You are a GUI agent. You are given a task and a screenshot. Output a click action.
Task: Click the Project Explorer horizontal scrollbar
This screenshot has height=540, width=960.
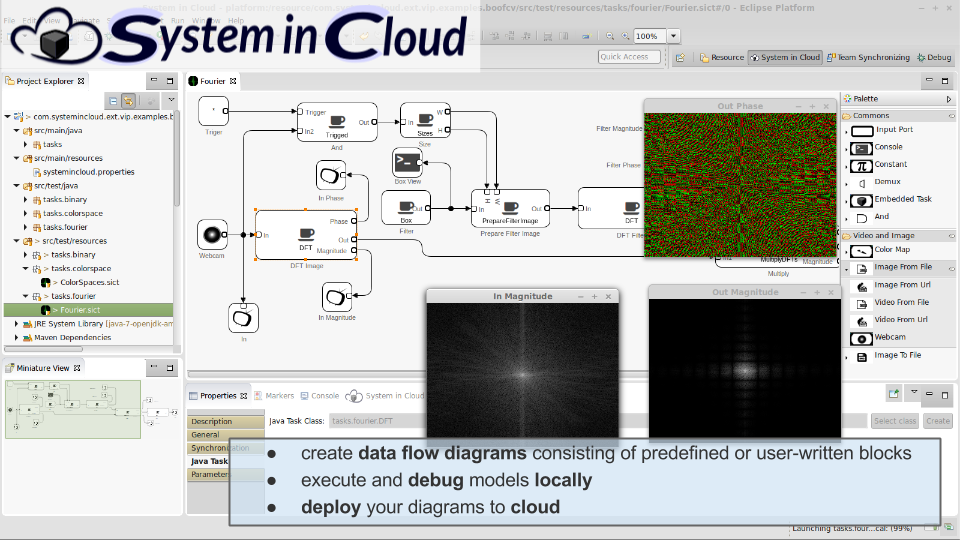tap(43, 350)
